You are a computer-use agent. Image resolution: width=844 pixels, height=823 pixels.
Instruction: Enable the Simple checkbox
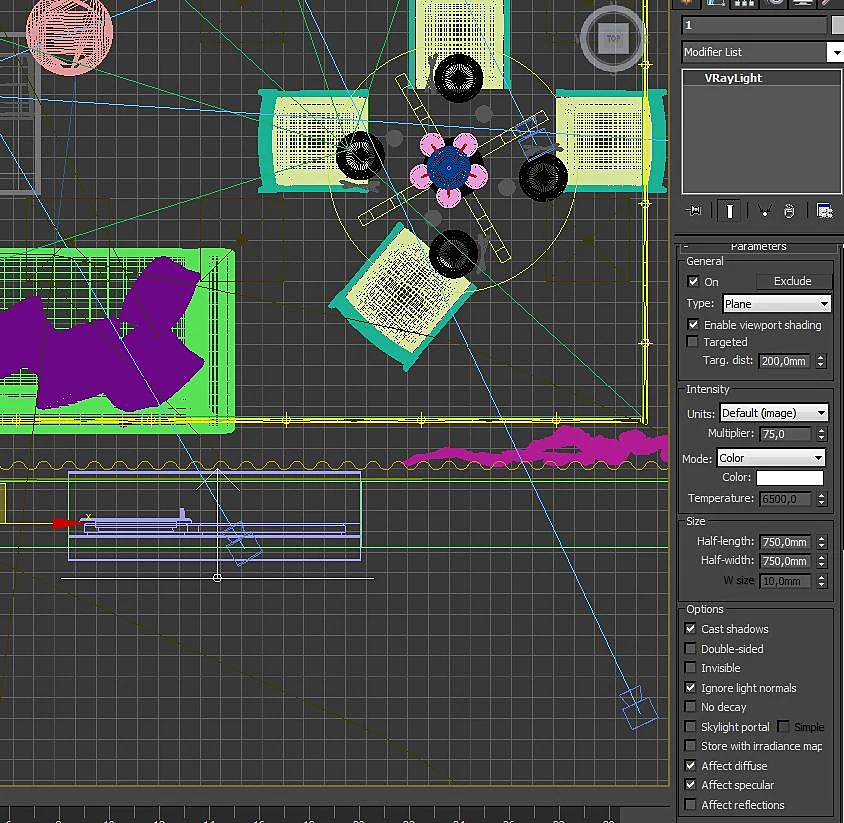pos(784,727)
